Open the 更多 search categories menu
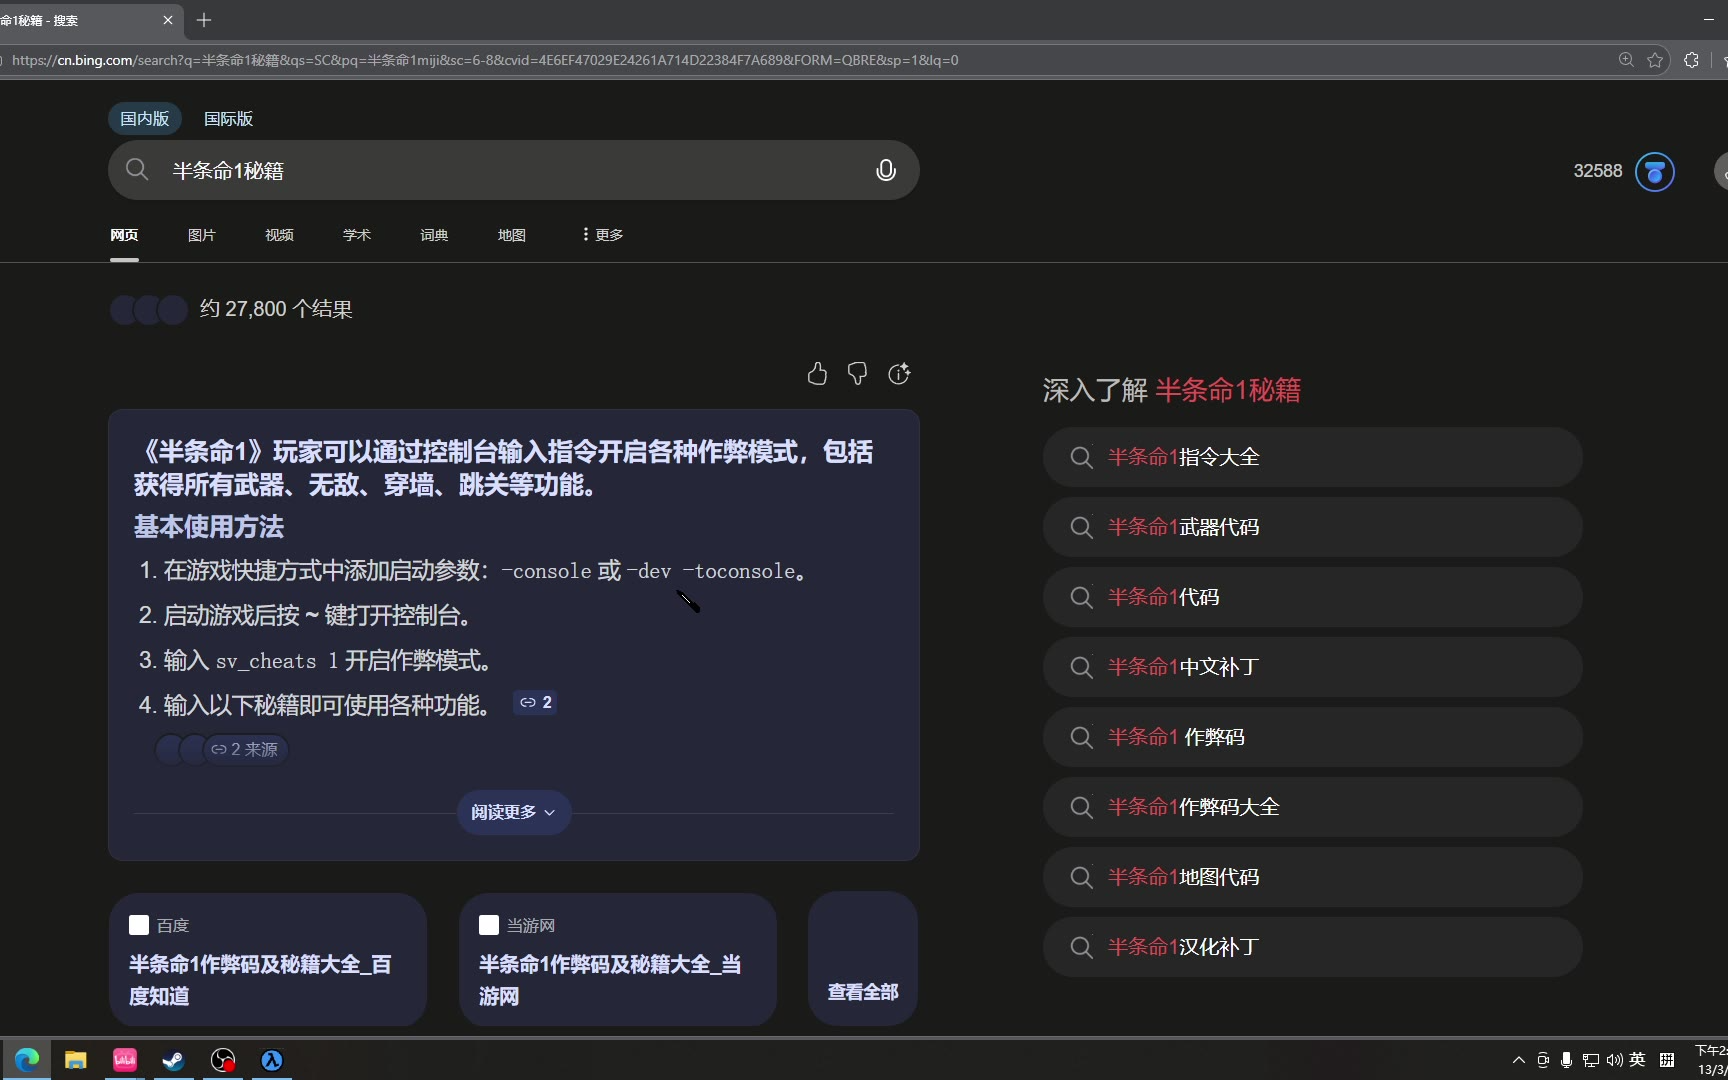Image resolution: width=1728 pixels, height=1080 pixels. tap(602, 235)
